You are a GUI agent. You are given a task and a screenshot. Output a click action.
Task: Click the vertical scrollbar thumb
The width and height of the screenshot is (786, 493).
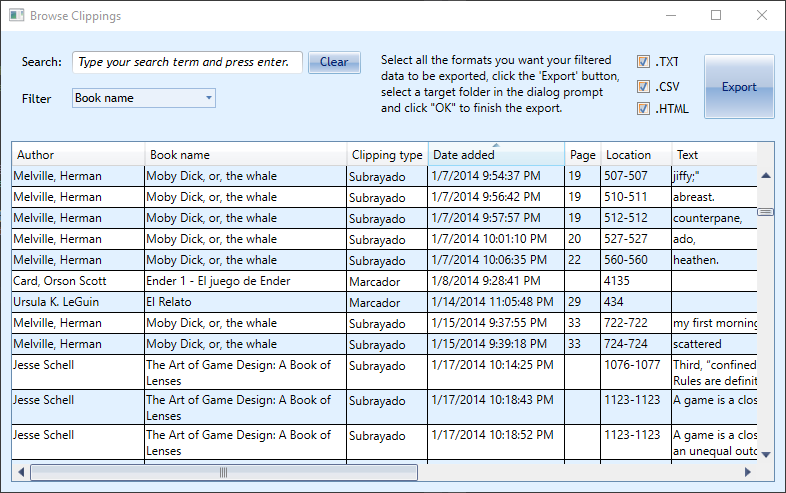coord(765,212)
